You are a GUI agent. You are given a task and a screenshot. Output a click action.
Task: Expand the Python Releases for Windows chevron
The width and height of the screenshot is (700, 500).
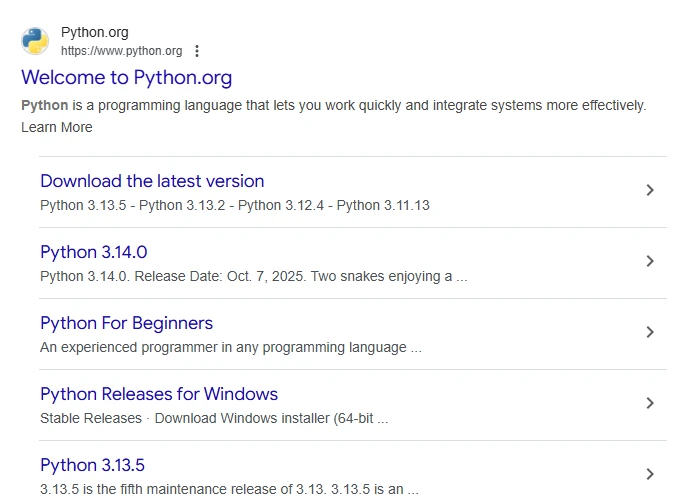pyautogui.click(x=650, y=403)
